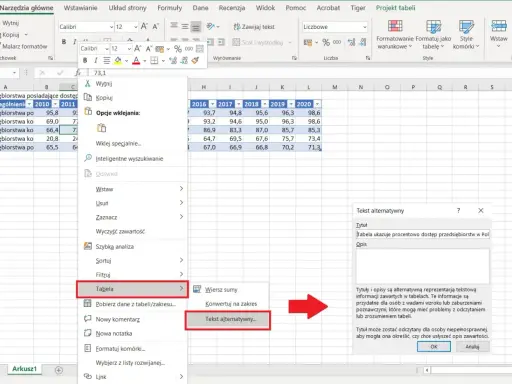Viewport: 512px width, 384px height.
Task: Click paste icon under Opcje wklejania
Action: pyautogui.click(x=101, y=128)
